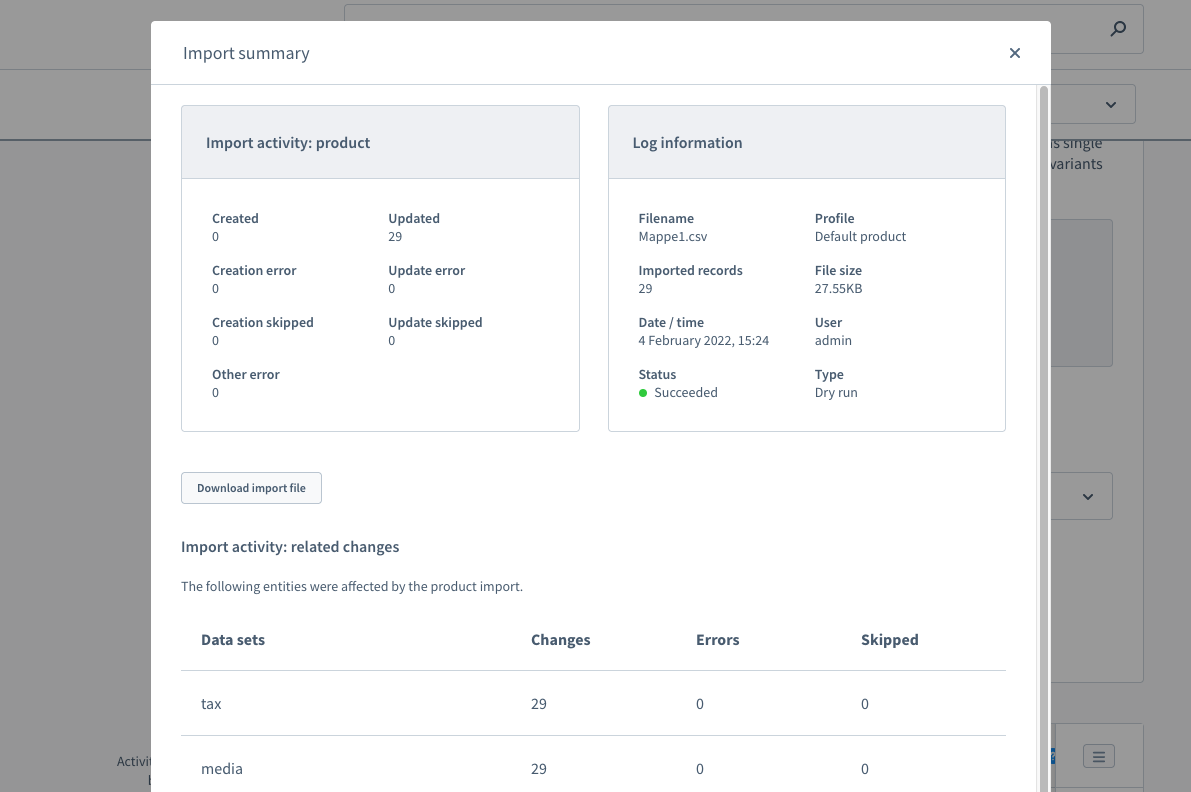Image resolution: width=1191 pixels, height=792 pixels.
Task: Select the Skipped column header
Action: (x=889, y=640)
